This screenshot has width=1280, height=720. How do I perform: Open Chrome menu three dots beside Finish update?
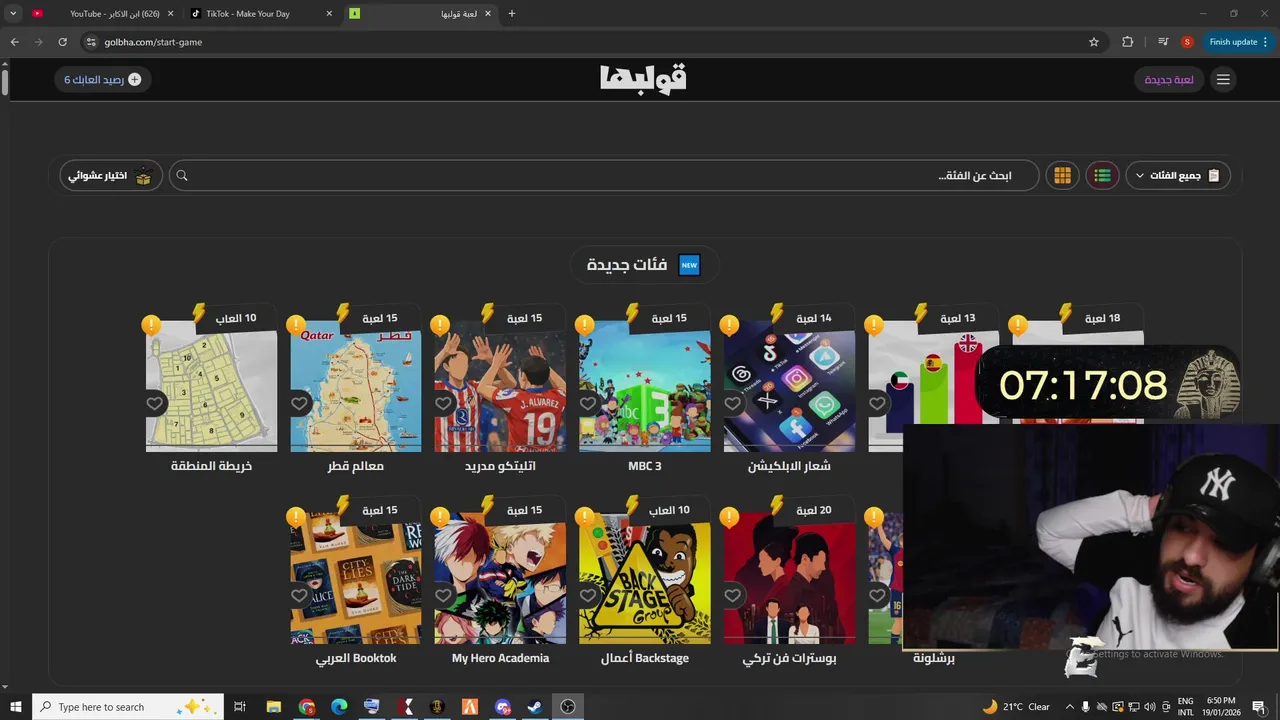pos(1265,42)
